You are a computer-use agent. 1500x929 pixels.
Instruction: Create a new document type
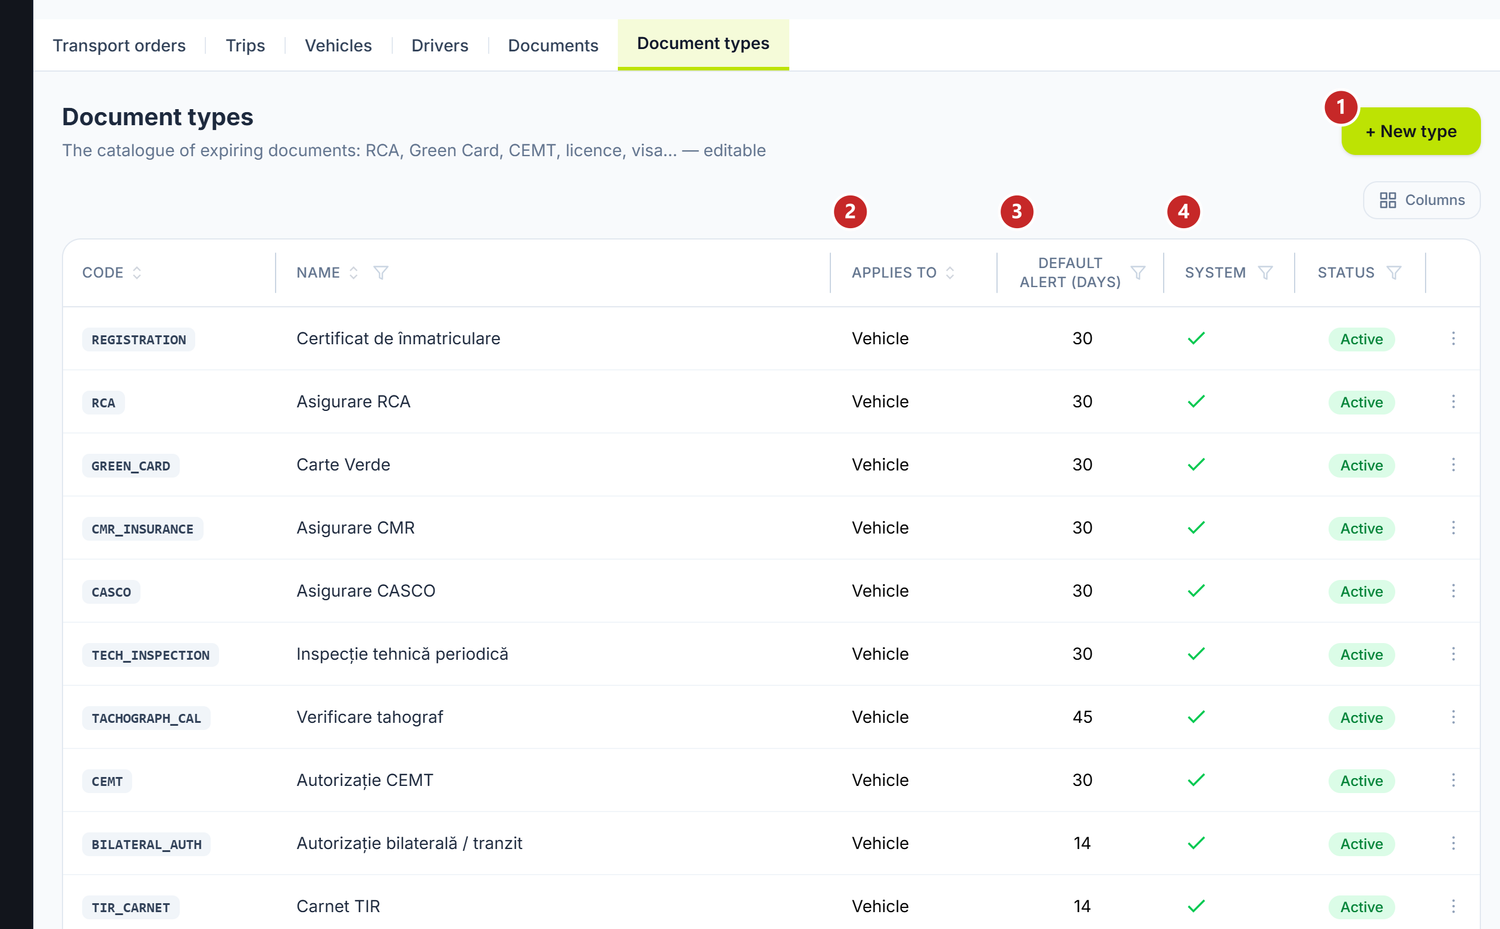[x=1411, y=131]
